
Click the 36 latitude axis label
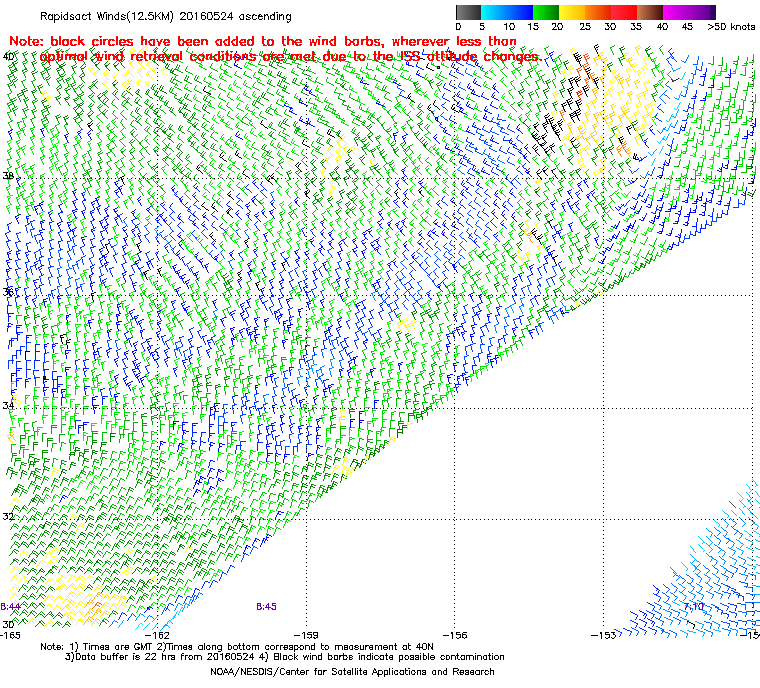coord(8,292)
